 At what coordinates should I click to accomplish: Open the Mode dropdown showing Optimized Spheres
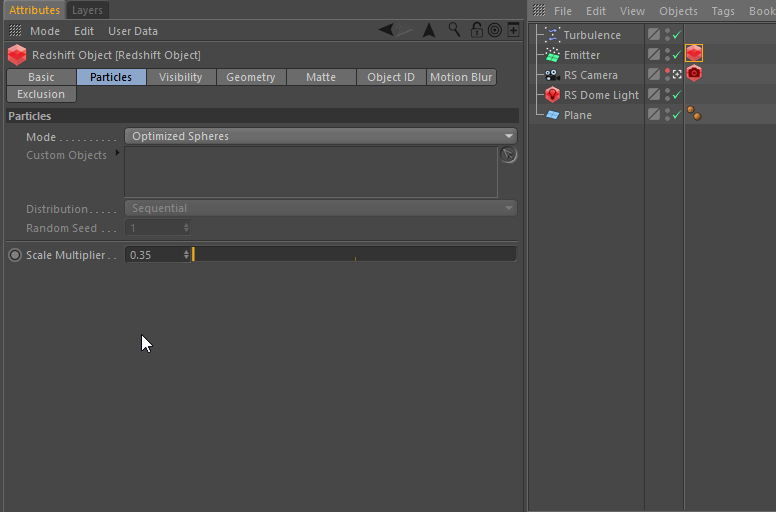tap(321, 136)
